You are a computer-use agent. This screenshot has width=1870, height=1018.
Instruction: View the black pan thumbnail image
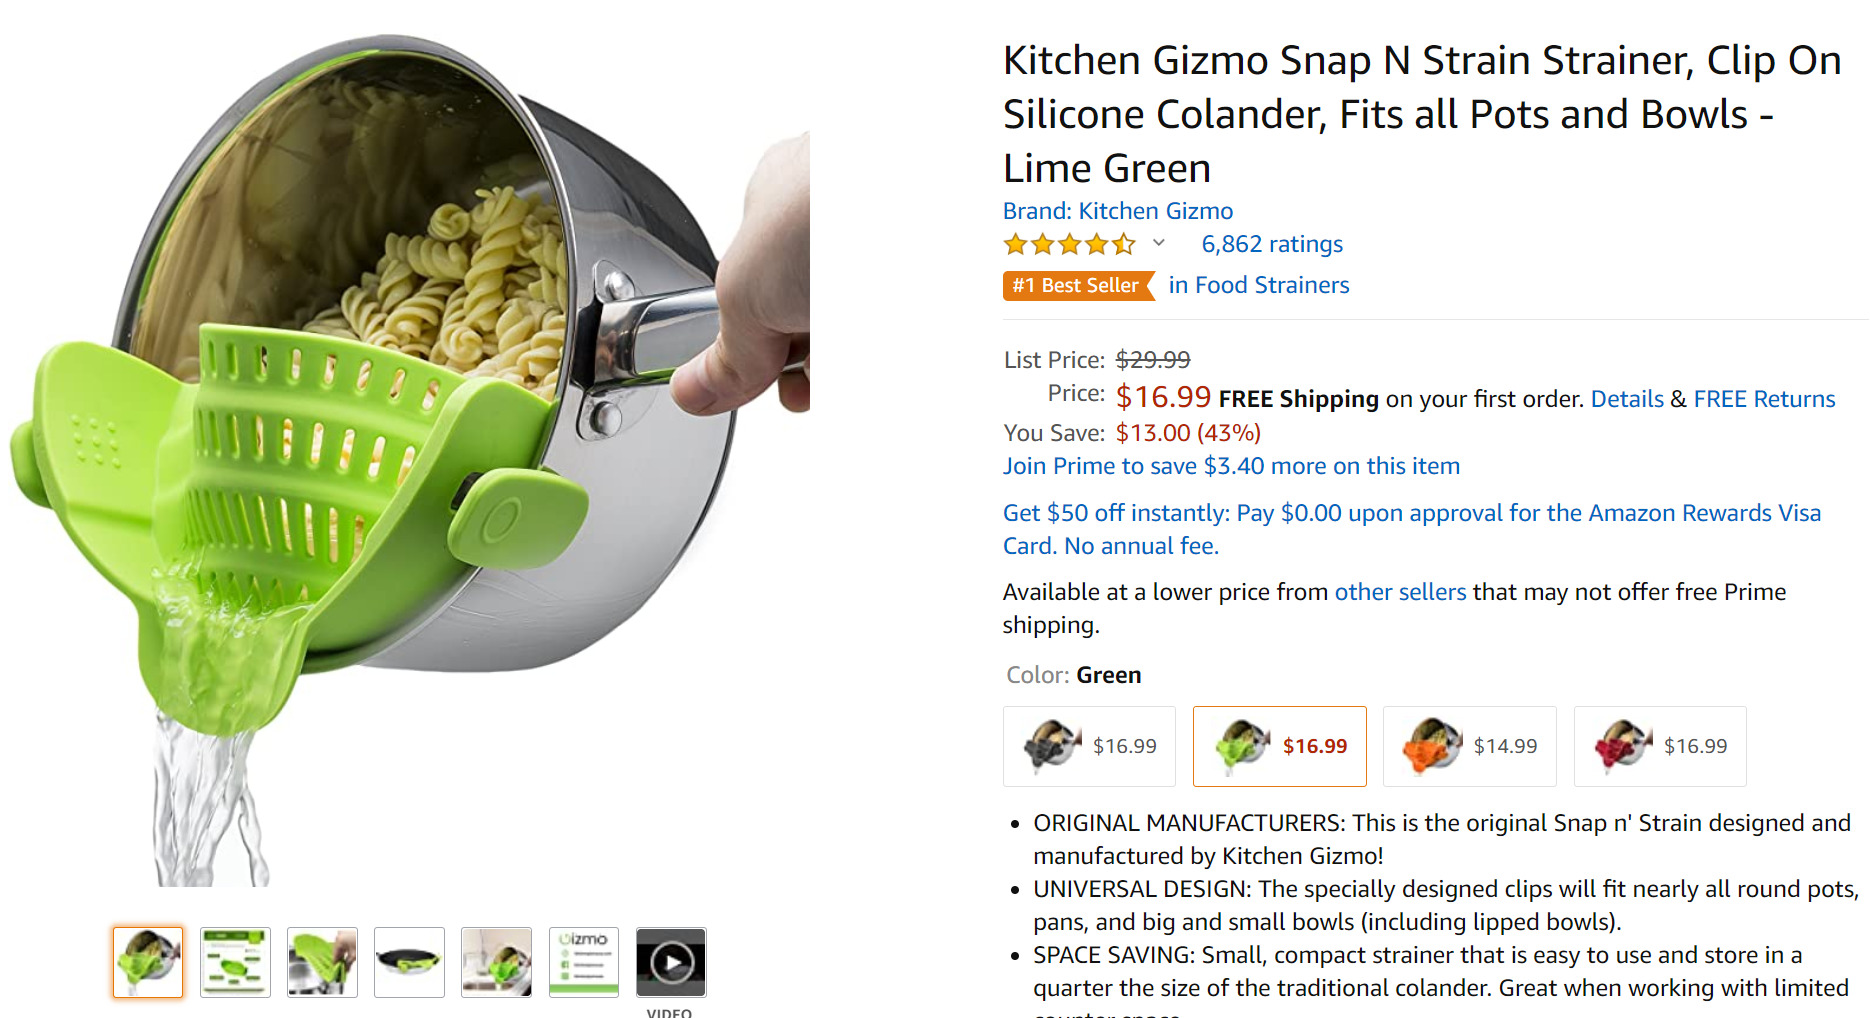409,962
